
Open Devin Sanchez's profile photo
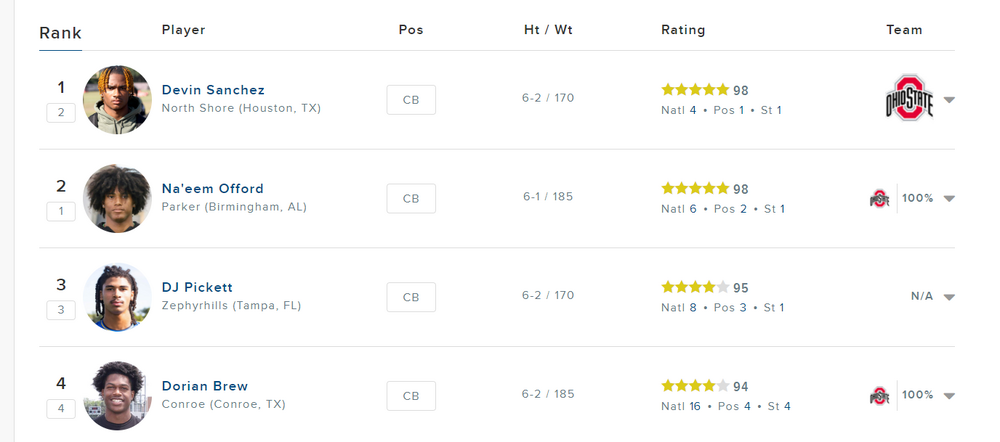click(x=117, y=100)
